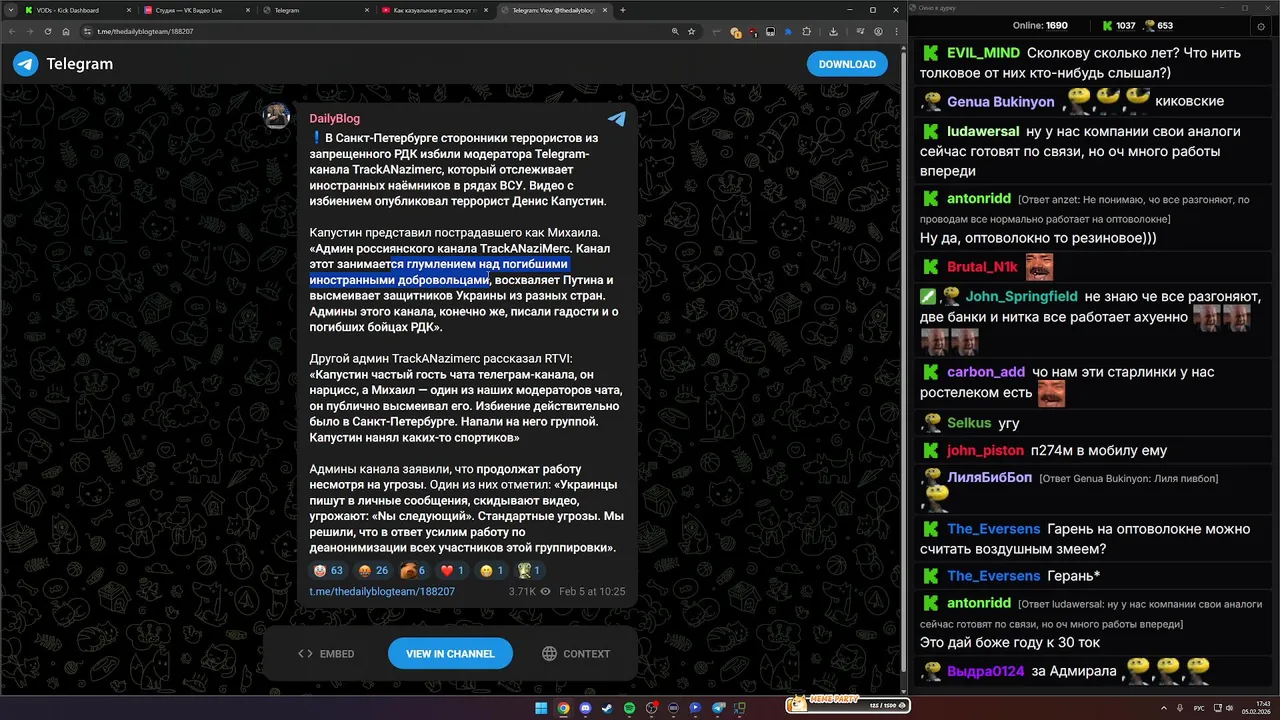The image size is (1280, 720).
Task: Click the Выдра0124 username in chat
Action: coord(986,671)
